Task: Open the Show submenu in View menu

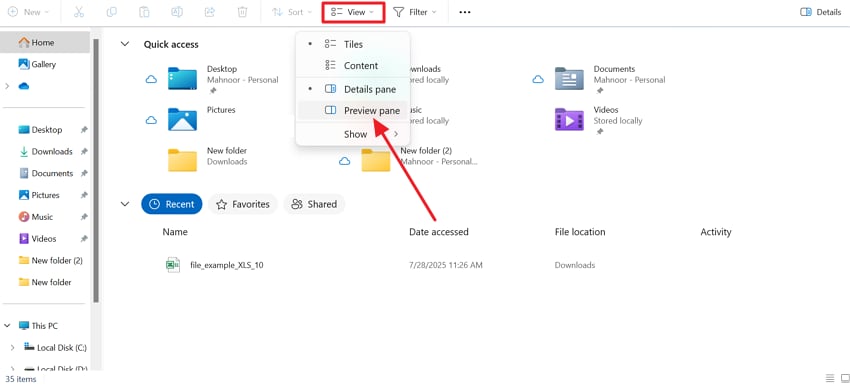Action: (x=352, y=134)
